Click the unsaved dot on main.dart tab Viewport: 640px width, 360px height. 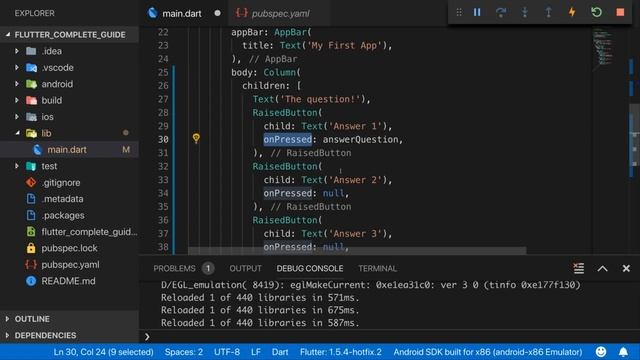(218, 13)
